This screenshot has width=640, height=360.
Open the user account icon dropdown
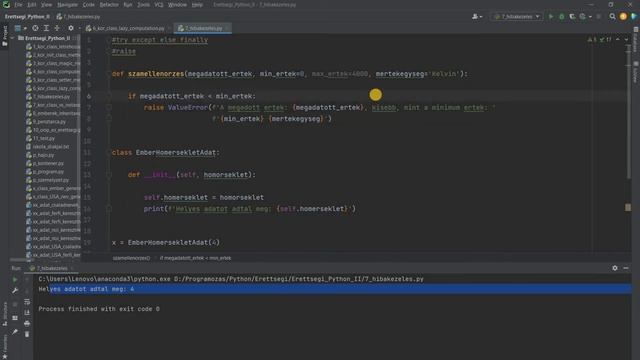[477, 17]
